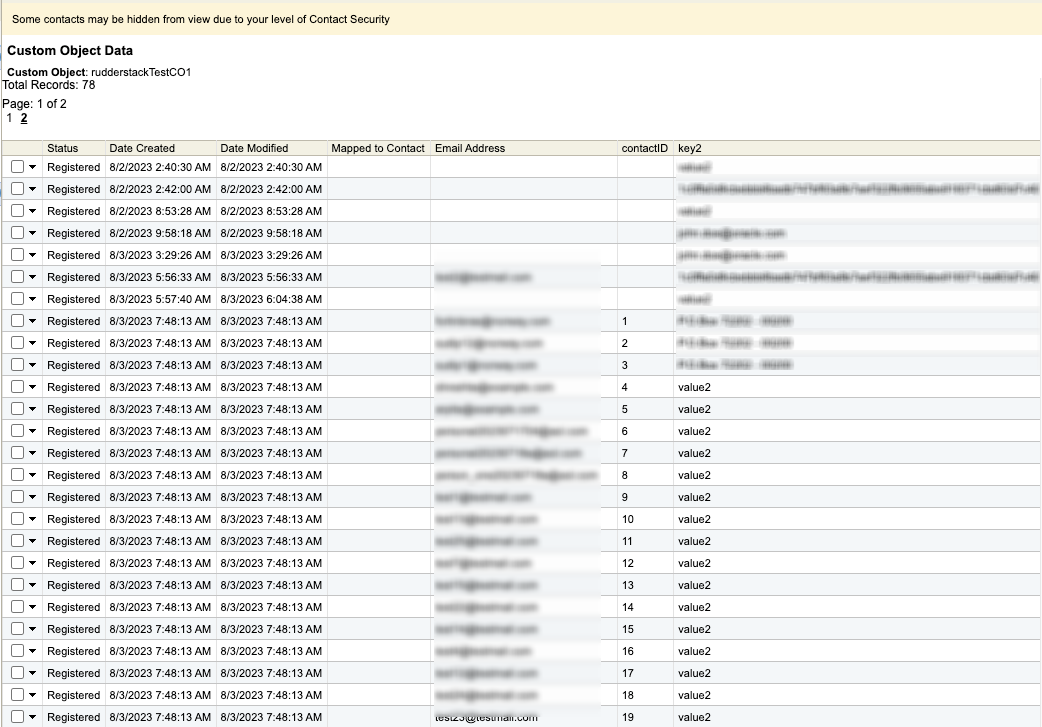
Task: Click row dropdown arrow for contactID 17
Action: (32, 674)
